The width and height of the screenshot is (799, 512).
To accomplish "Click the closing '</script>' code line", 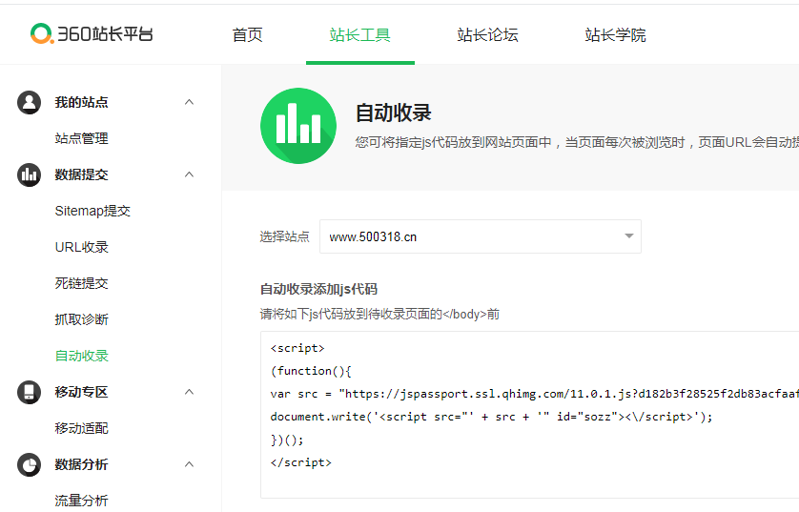I will pyautogui.click(x=301, y=463).
